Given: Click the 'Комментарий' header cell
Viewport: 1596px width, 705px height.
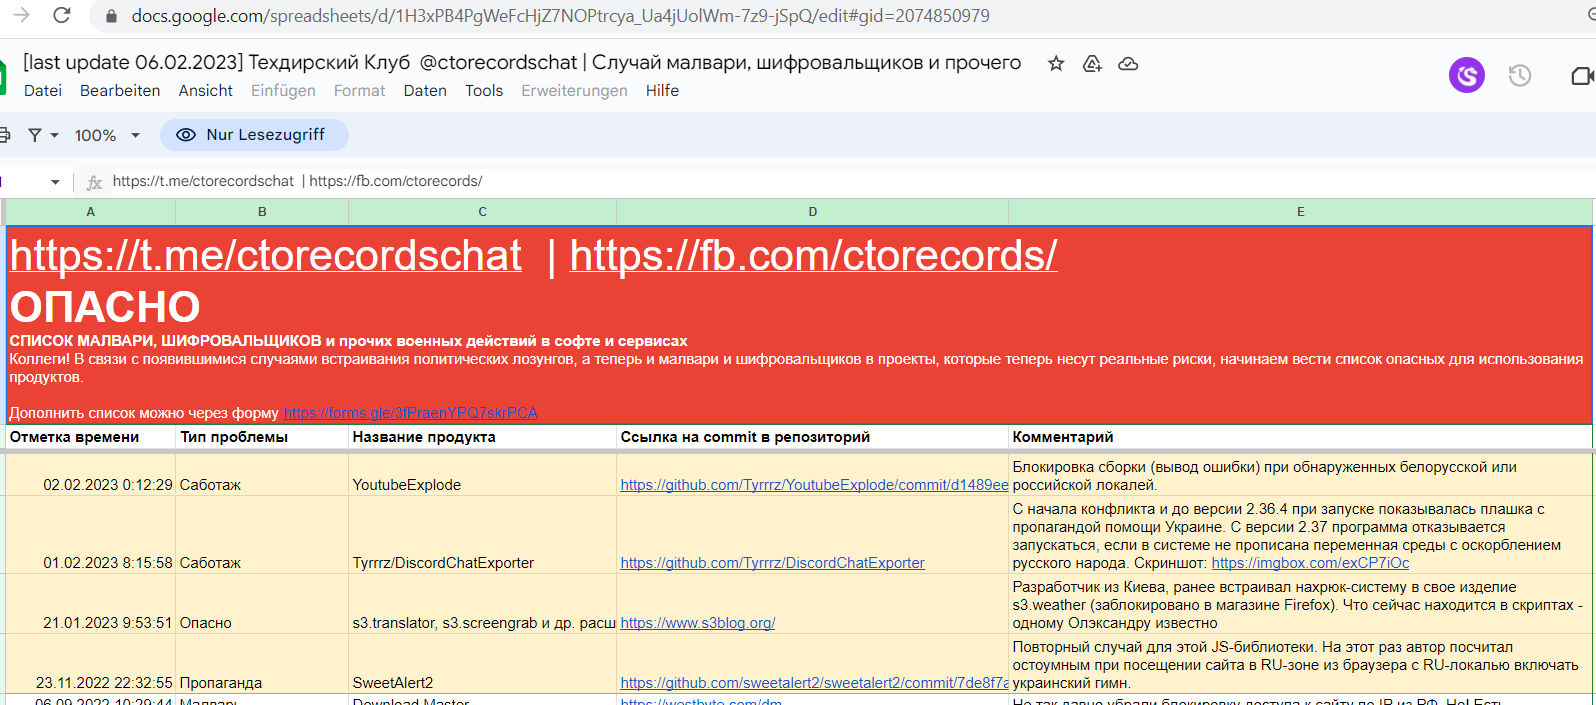Looking at the screenshot, I should pos(1300,437).
